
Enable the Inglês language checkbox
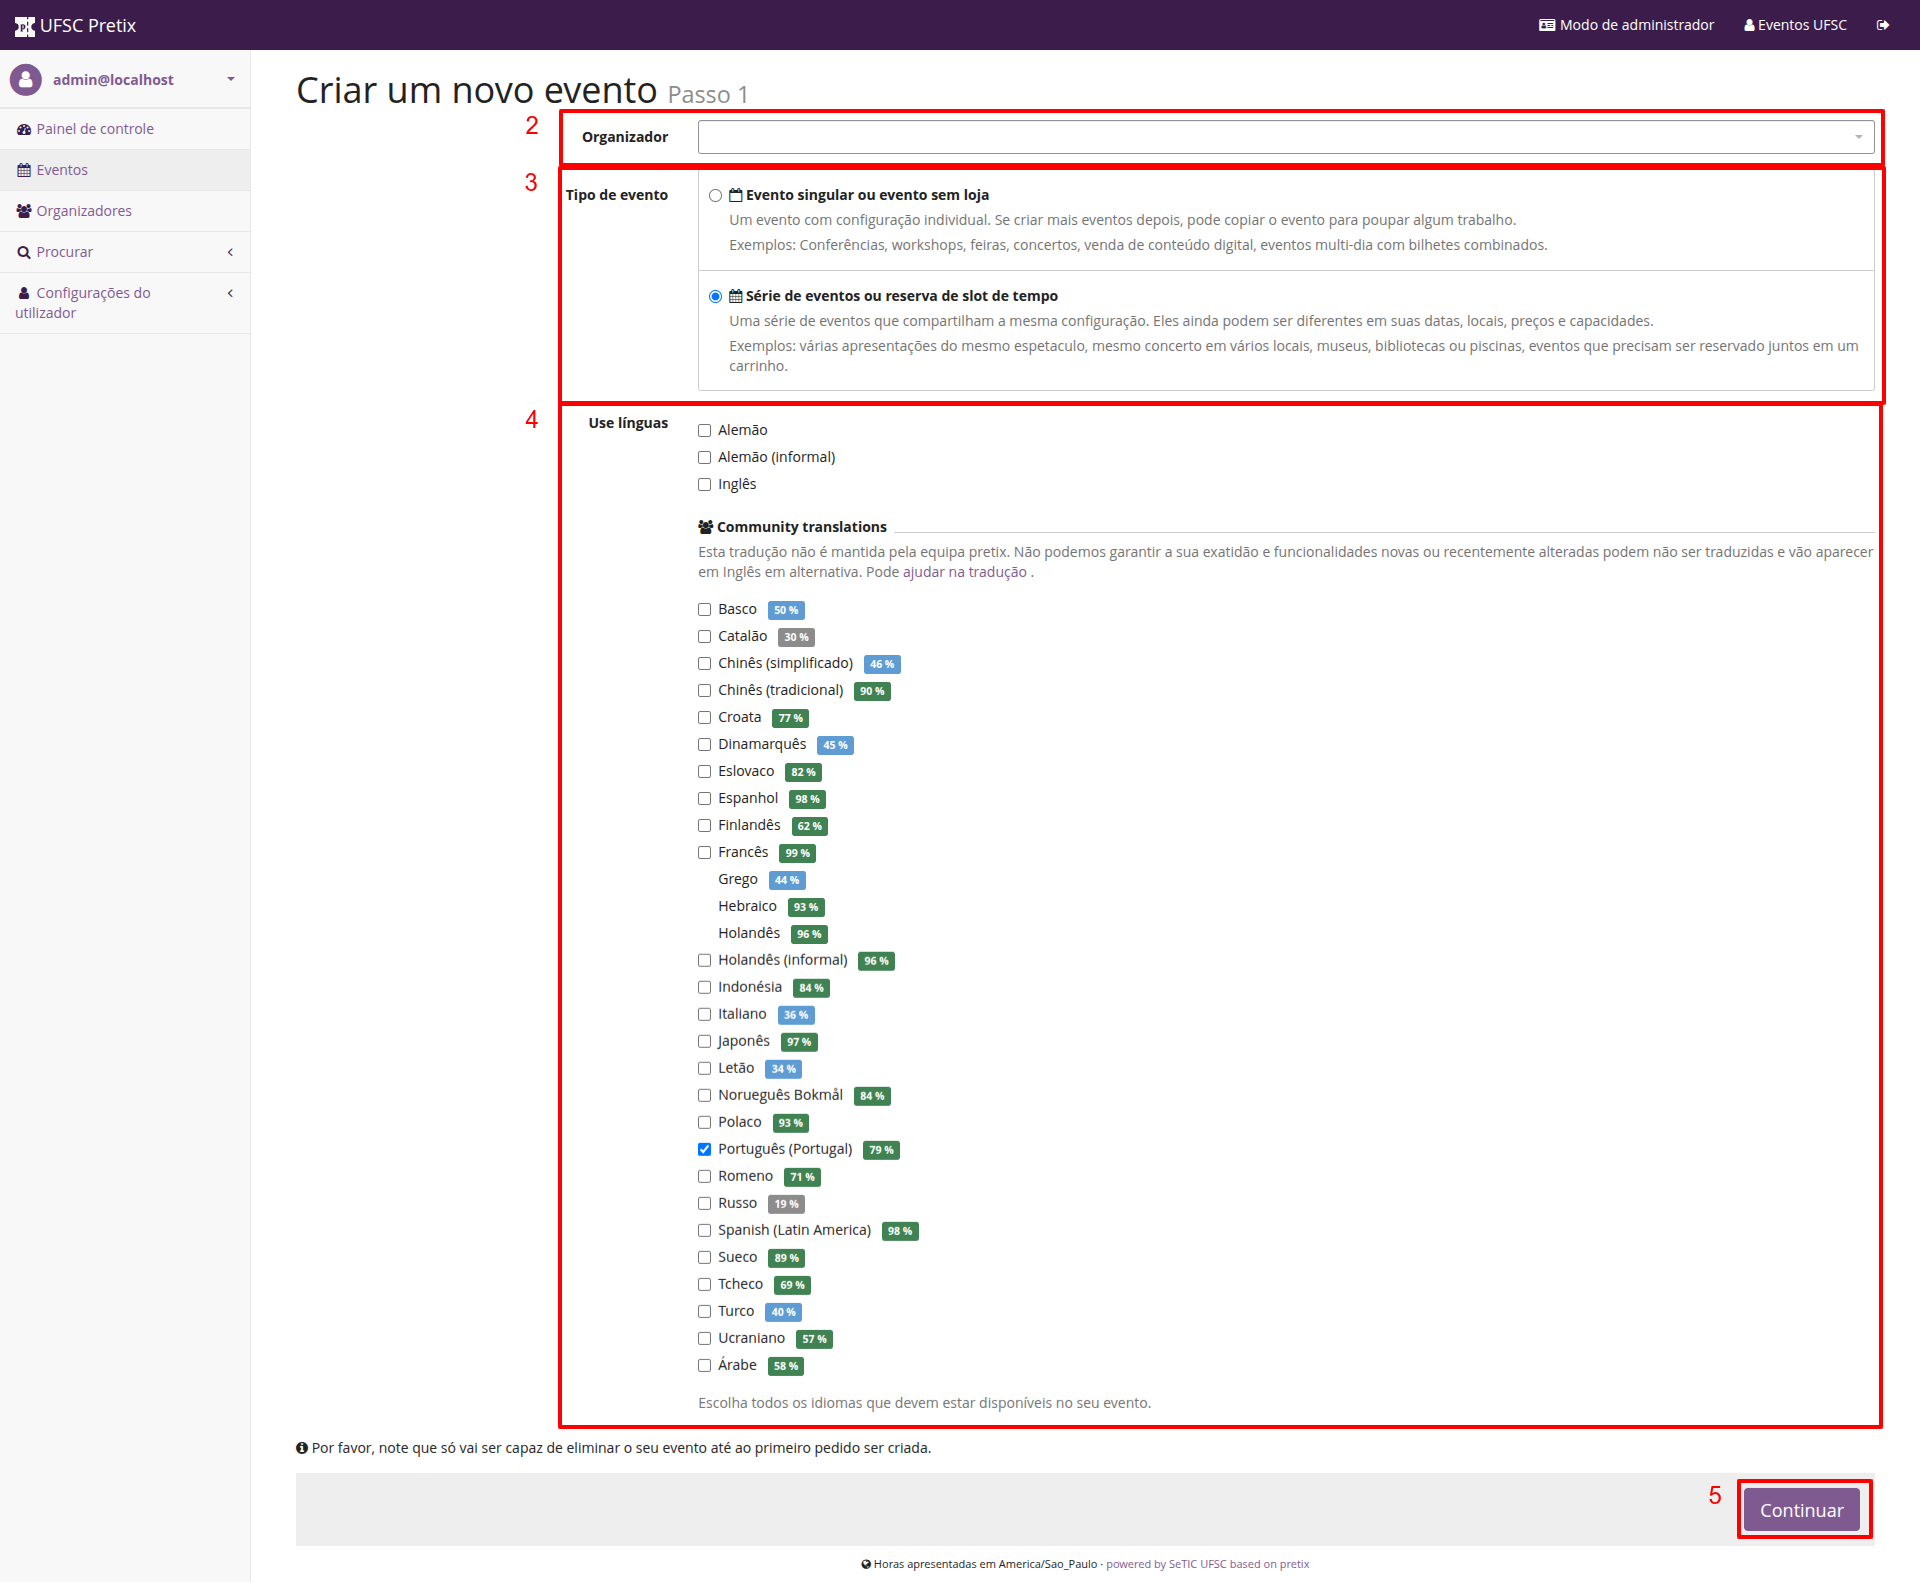[704, 485]
